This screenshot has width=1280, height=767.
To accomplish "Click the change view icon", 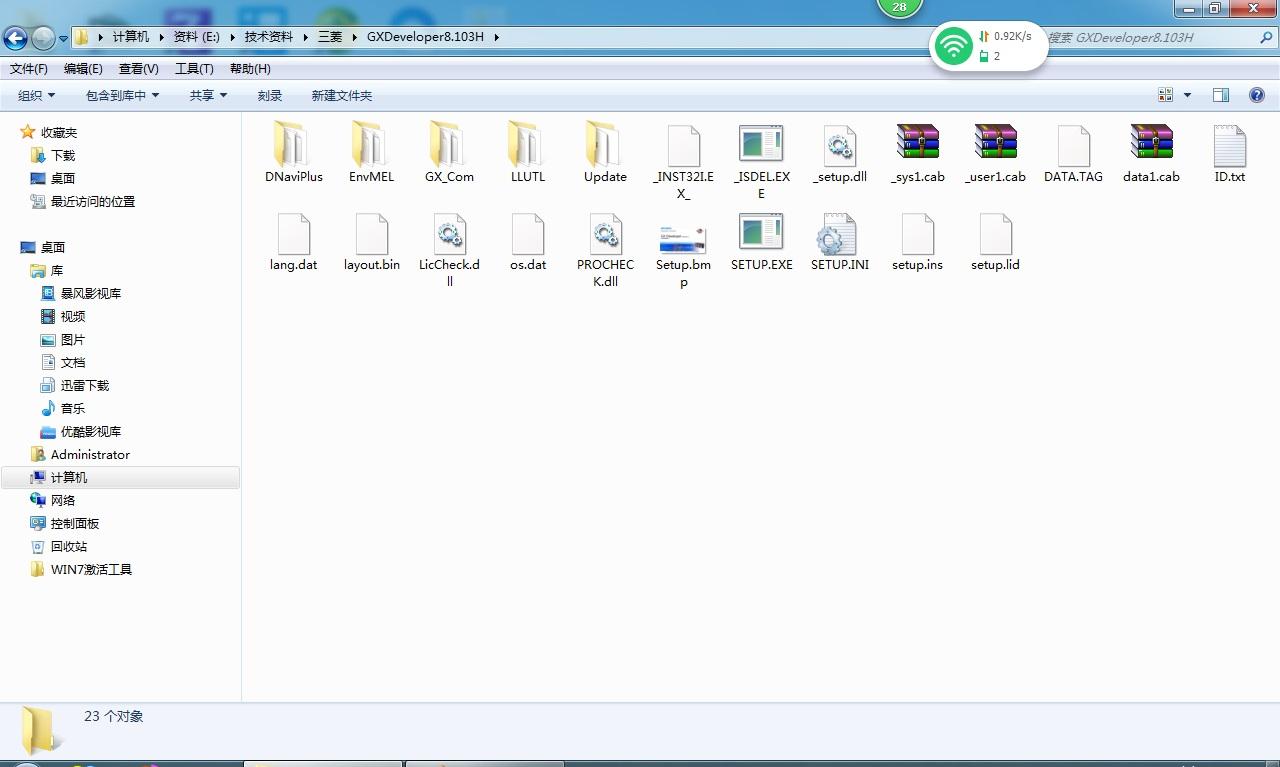I will (1165, 95).
